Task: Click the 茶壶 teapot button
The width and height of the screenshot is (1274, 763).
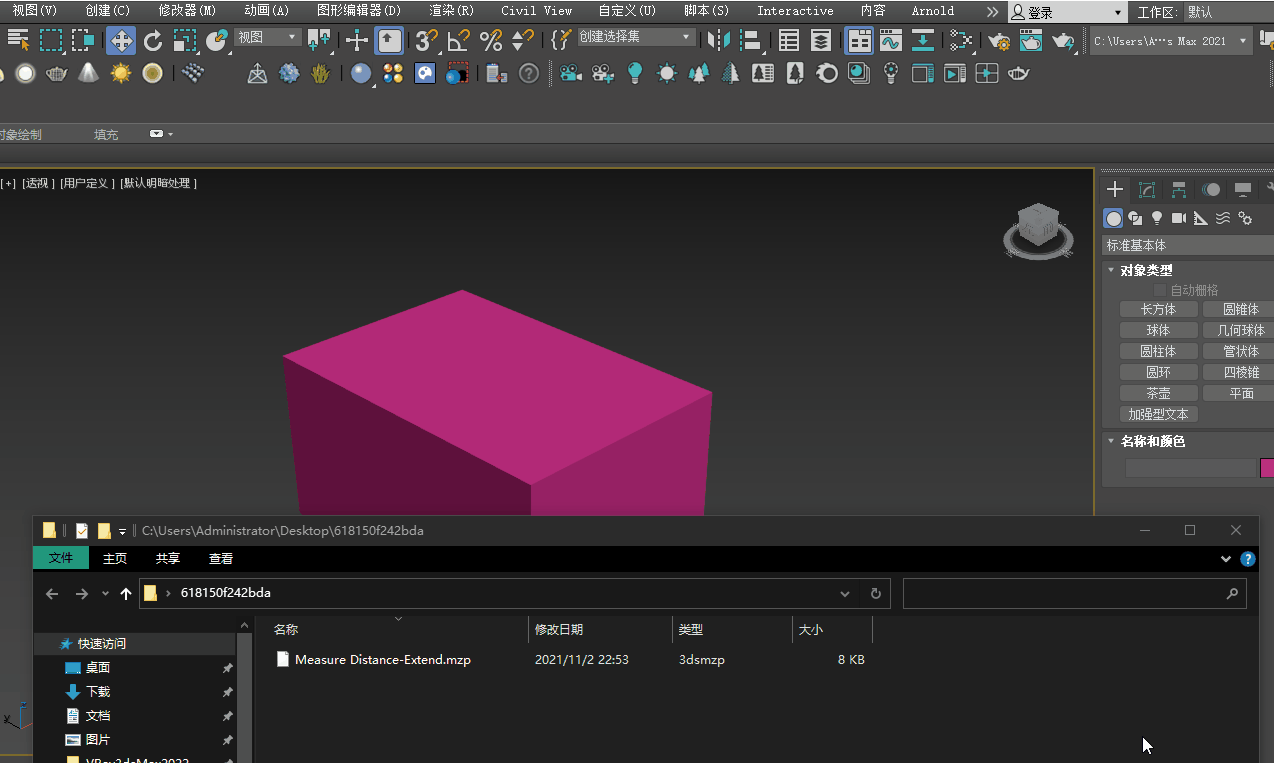Action: pos(1158,393)
